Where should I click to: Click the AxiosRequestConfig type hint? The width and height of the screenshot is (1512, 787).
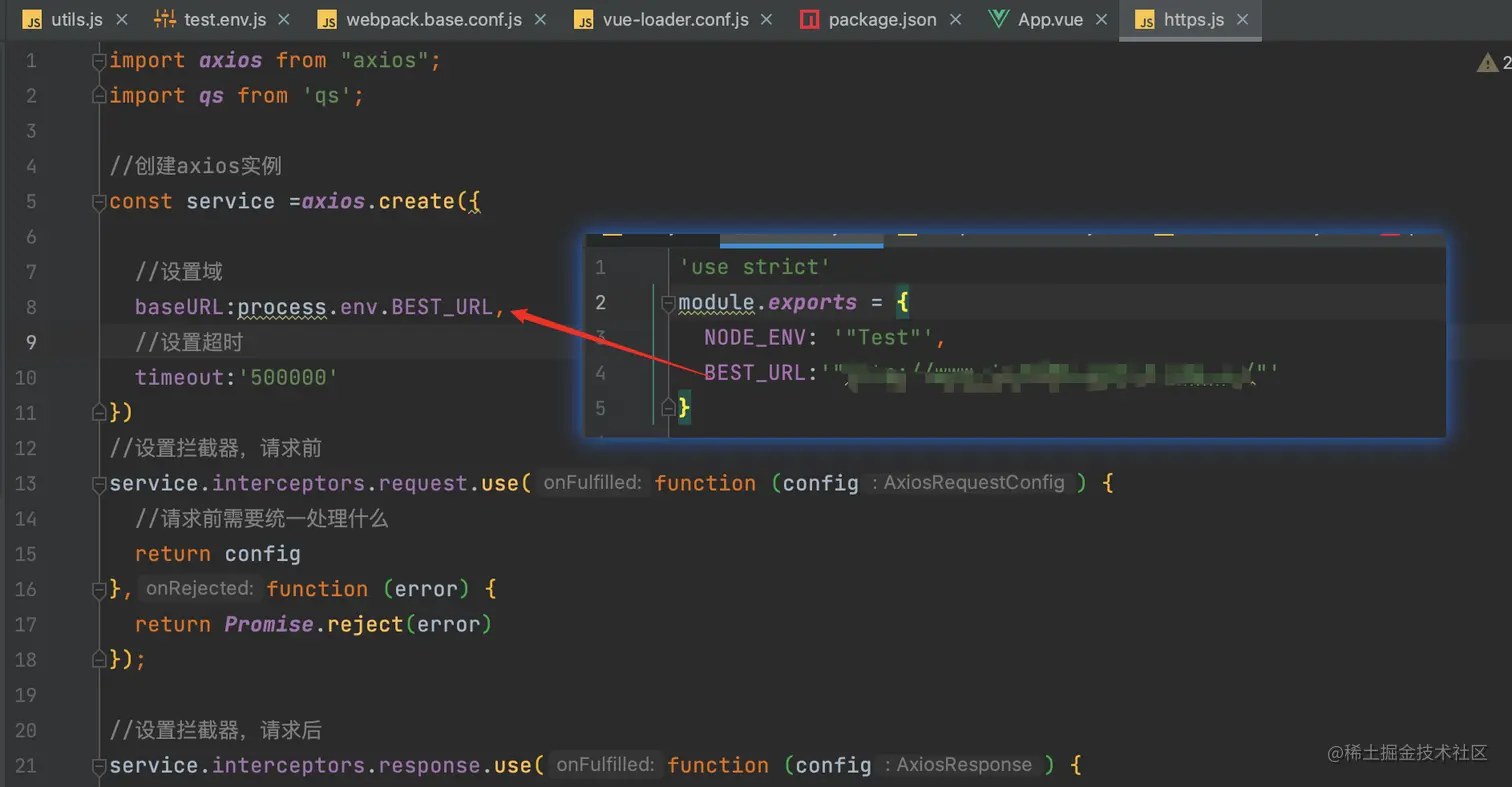pos(974,483)
